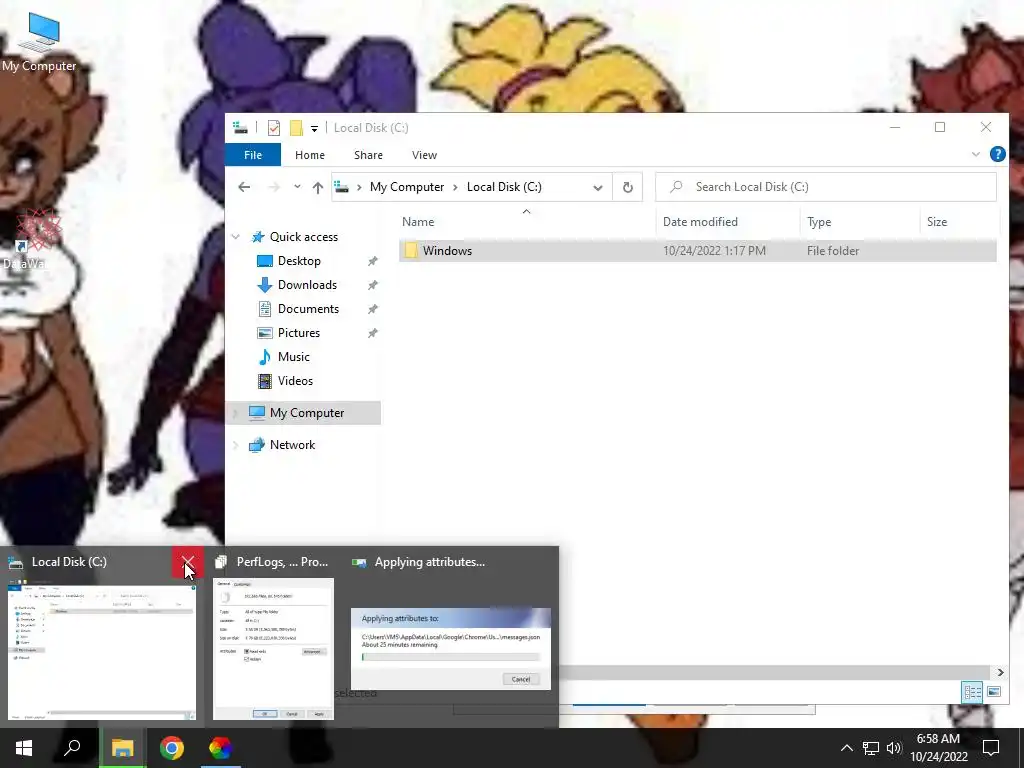Expand the My Computer tree node
Screen dimensions: 1024x768
[236, 413]
